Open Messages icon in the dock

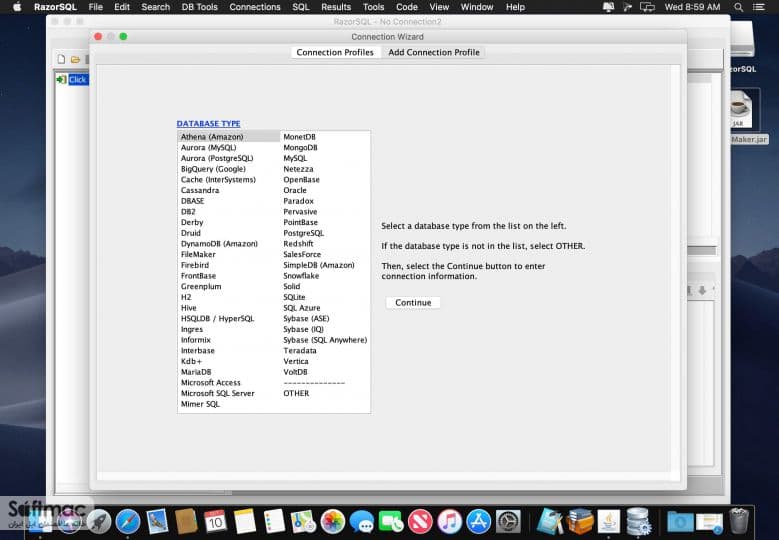pyautogui.click(x=362, y=522)
